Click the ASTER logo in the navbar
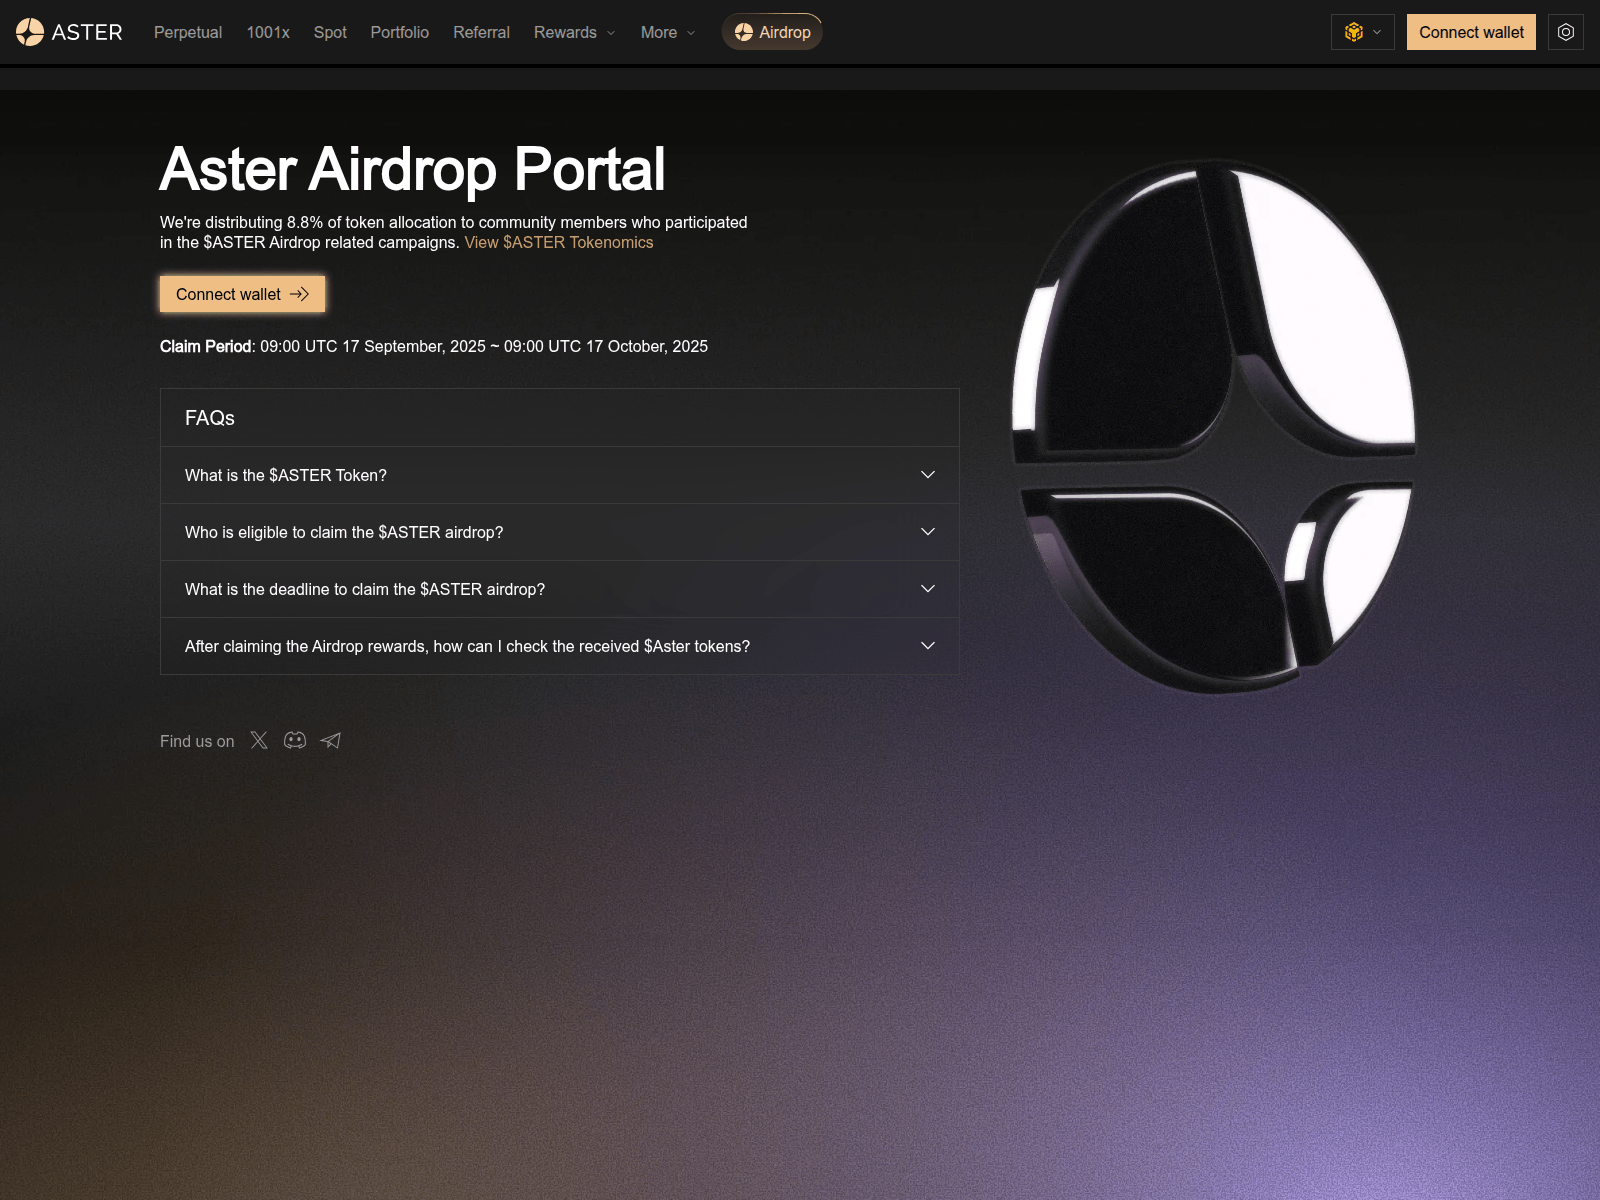Screen dimensions: 1600x1200 [x=70, y=31]
